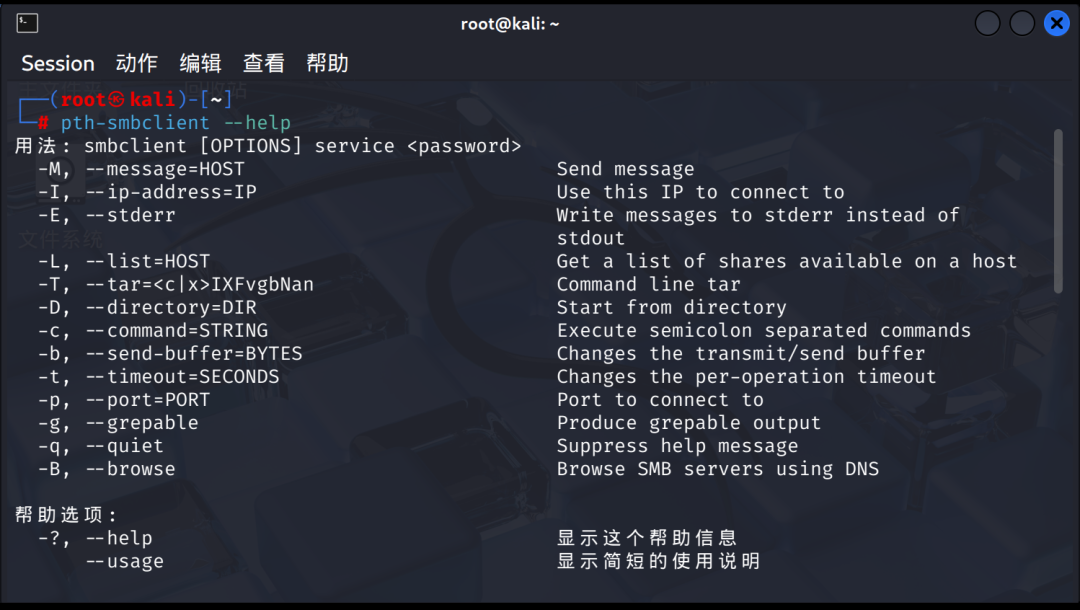
Task: Click the pth-smbclient --help command text
Action: pyautogui.click(x=176, y=123)
